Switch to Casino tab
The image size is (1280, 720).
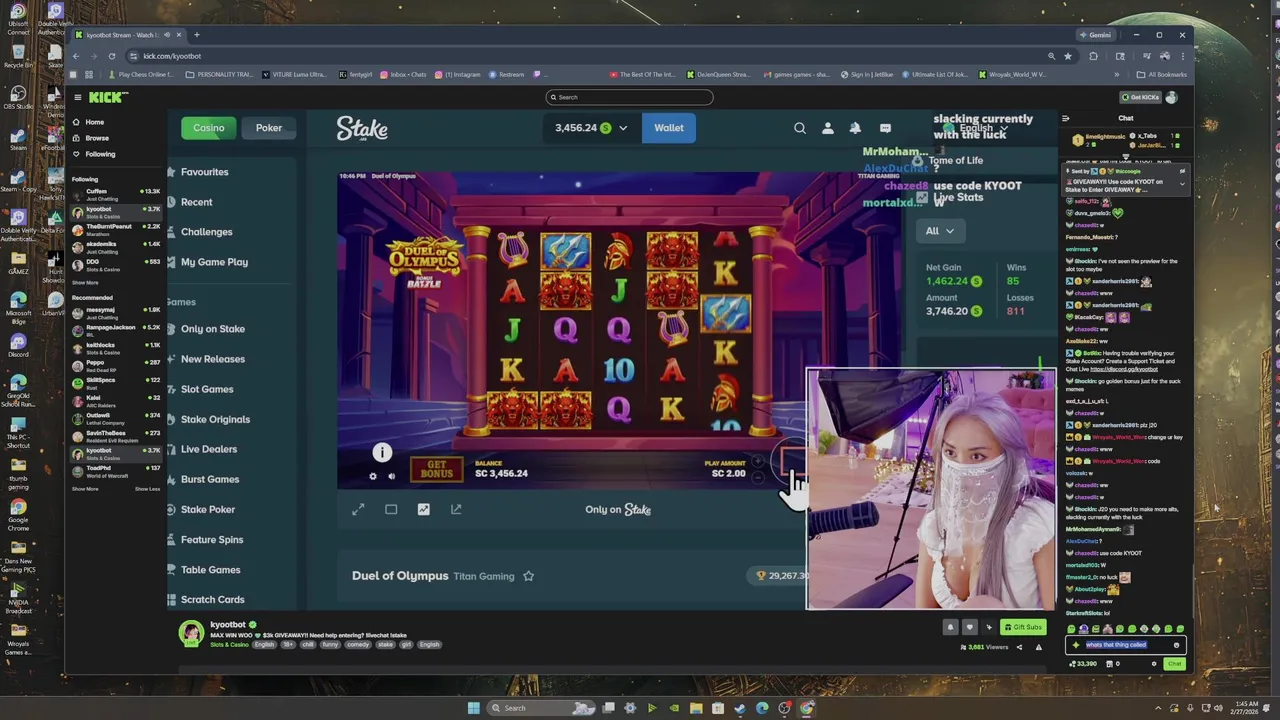pos(209,128)
